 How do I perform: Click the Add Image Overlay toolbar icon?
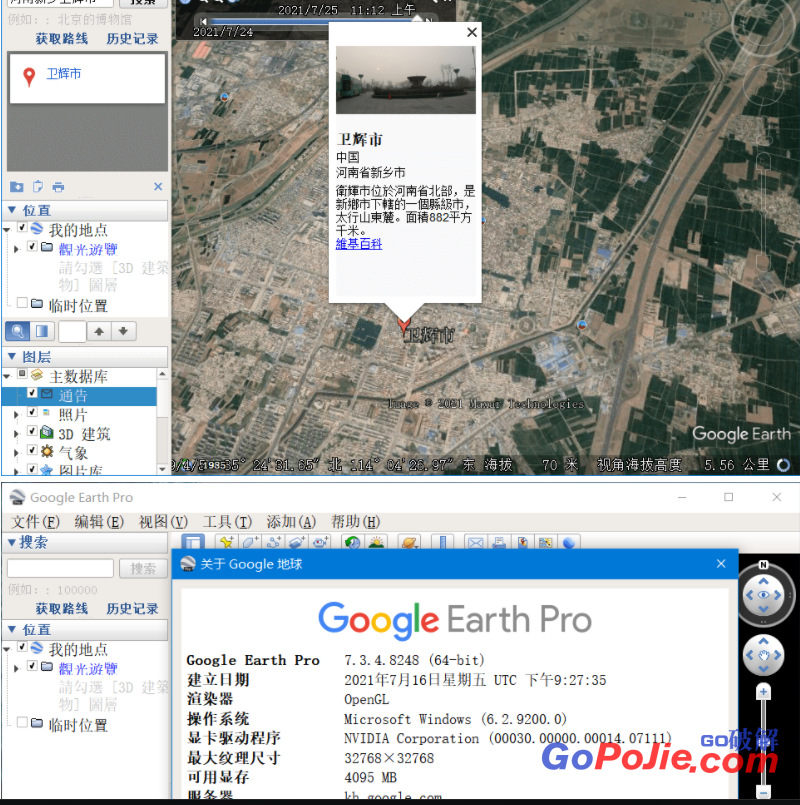click(x=297, y=542)
